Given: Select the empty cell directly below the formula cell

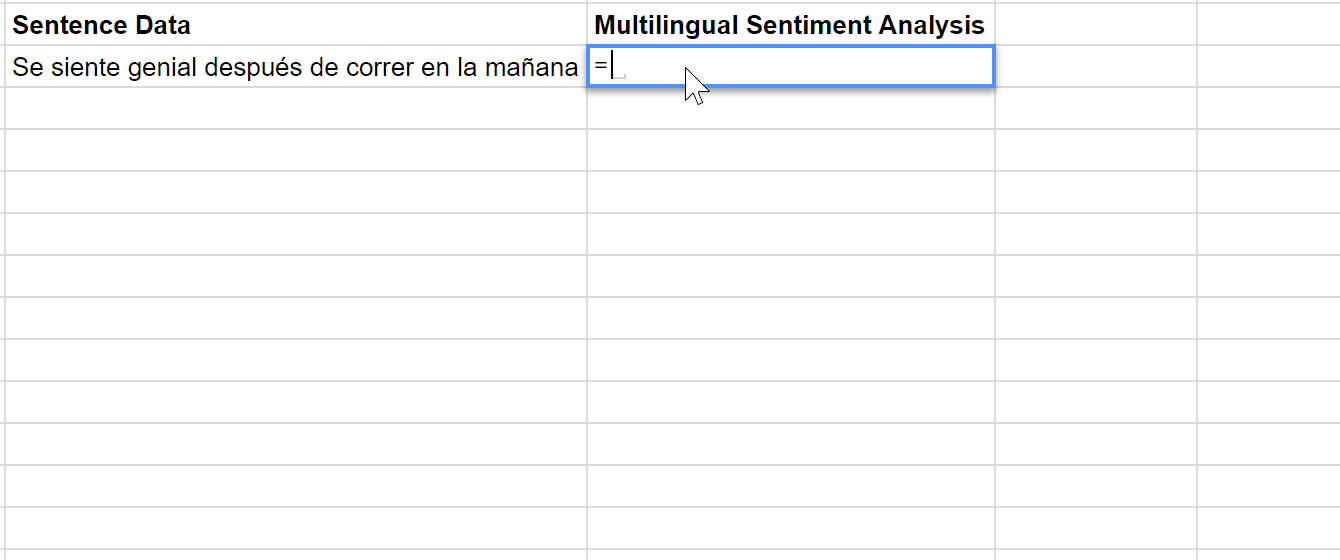Looking at the screenshot, I should (790, 108).
